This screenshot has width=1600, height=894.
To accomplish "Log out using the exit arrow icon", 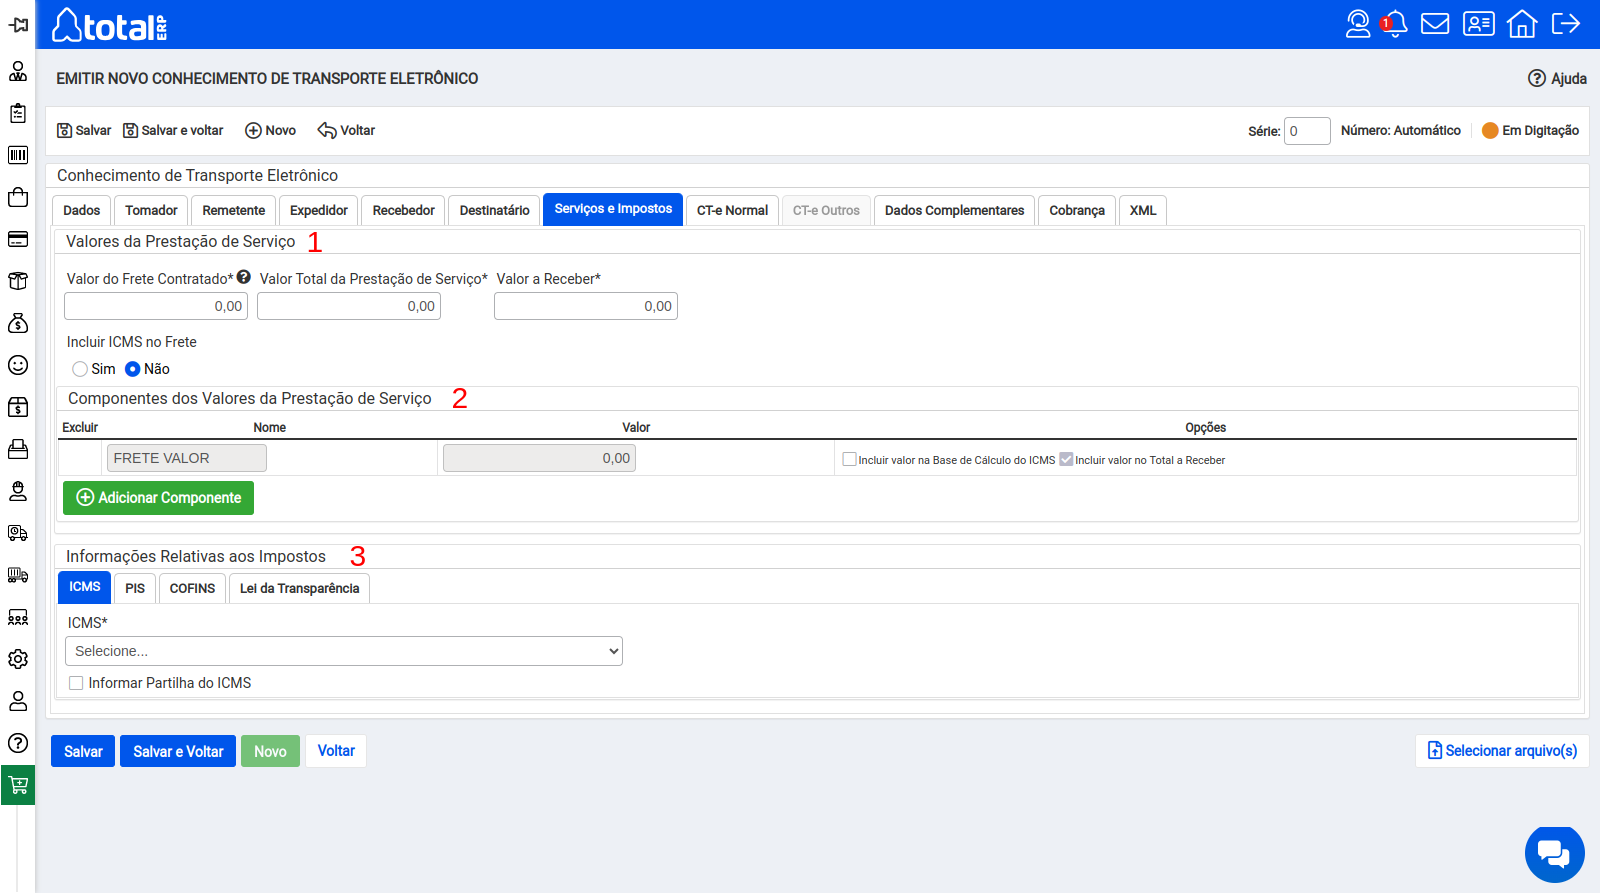I will coord(1566,24).
